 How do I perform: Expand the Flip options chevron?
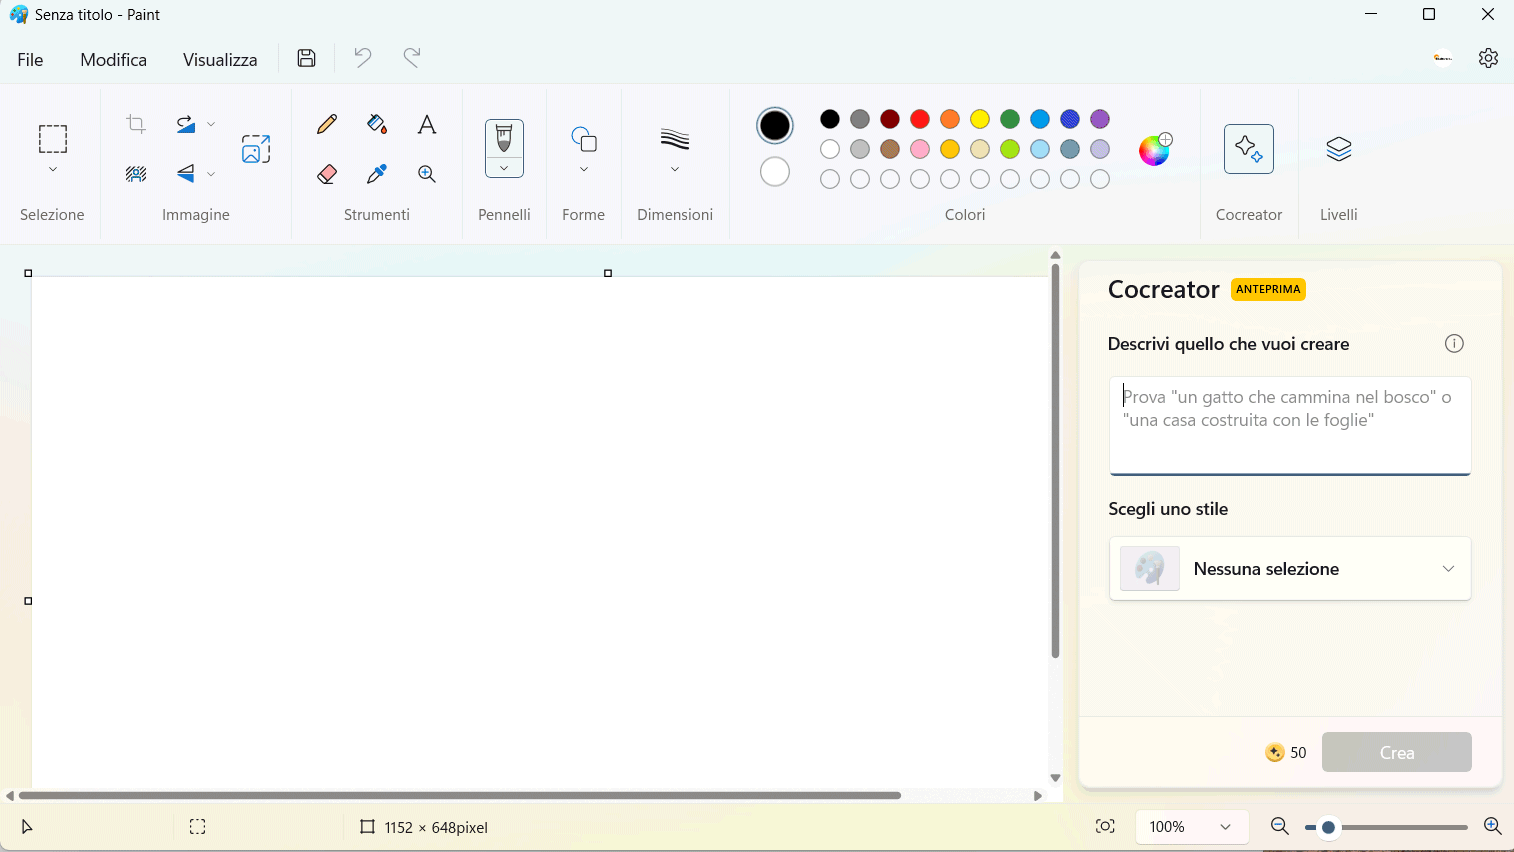(x=211, y=174)
